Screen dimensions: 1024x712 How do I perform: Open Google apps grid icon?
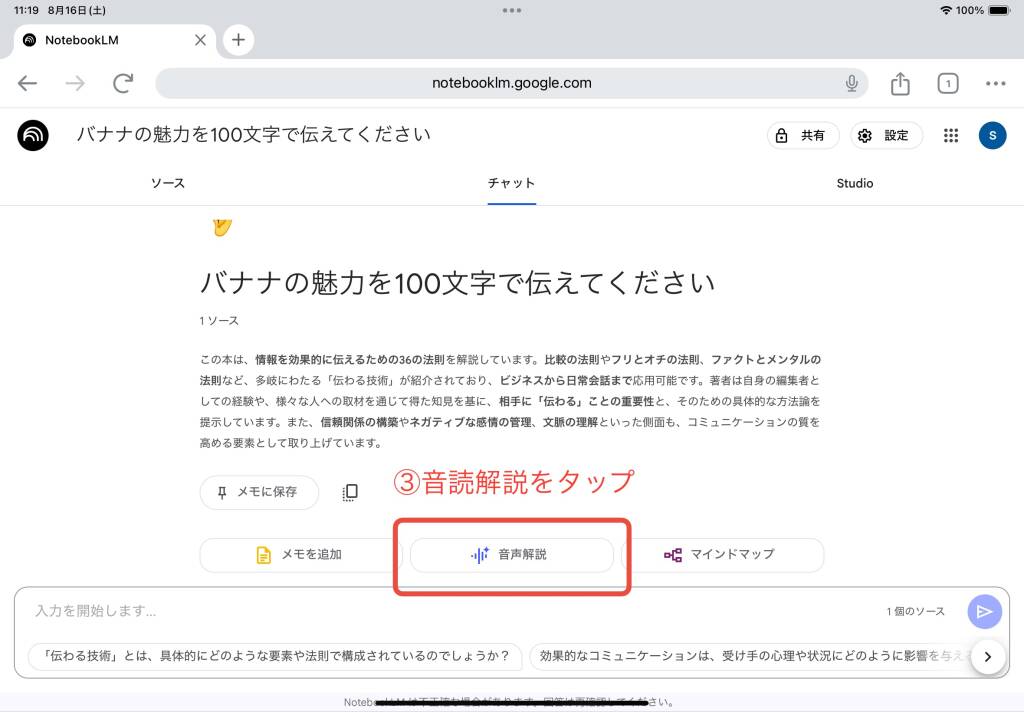(x=951, y=135)
